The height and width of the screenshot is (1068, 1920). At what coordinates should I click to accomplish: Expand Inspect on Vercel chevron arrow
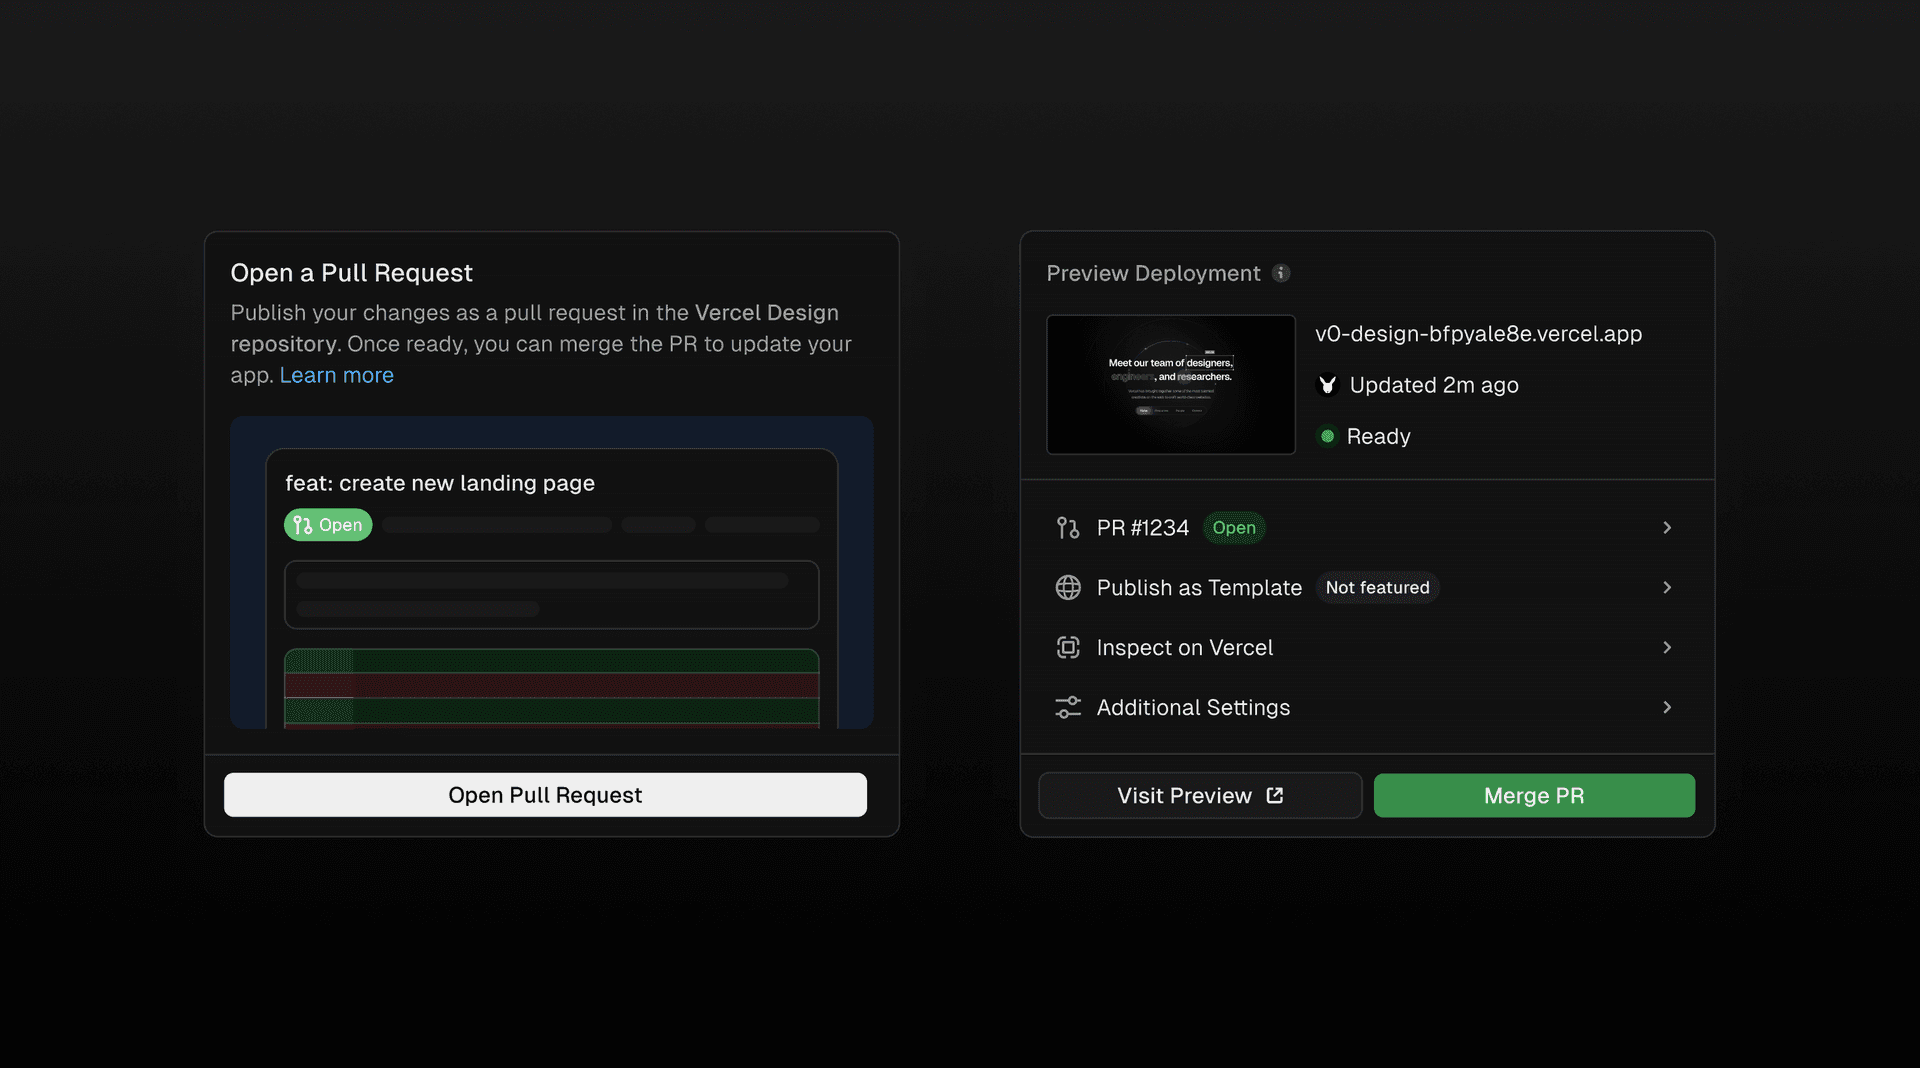click(1667, 648)
